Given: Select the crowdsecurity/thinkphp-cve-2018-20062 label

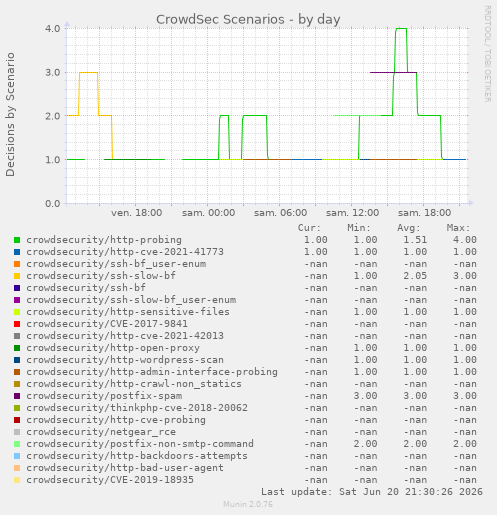Looking at the screenshot, I should (x=137, y=408).
